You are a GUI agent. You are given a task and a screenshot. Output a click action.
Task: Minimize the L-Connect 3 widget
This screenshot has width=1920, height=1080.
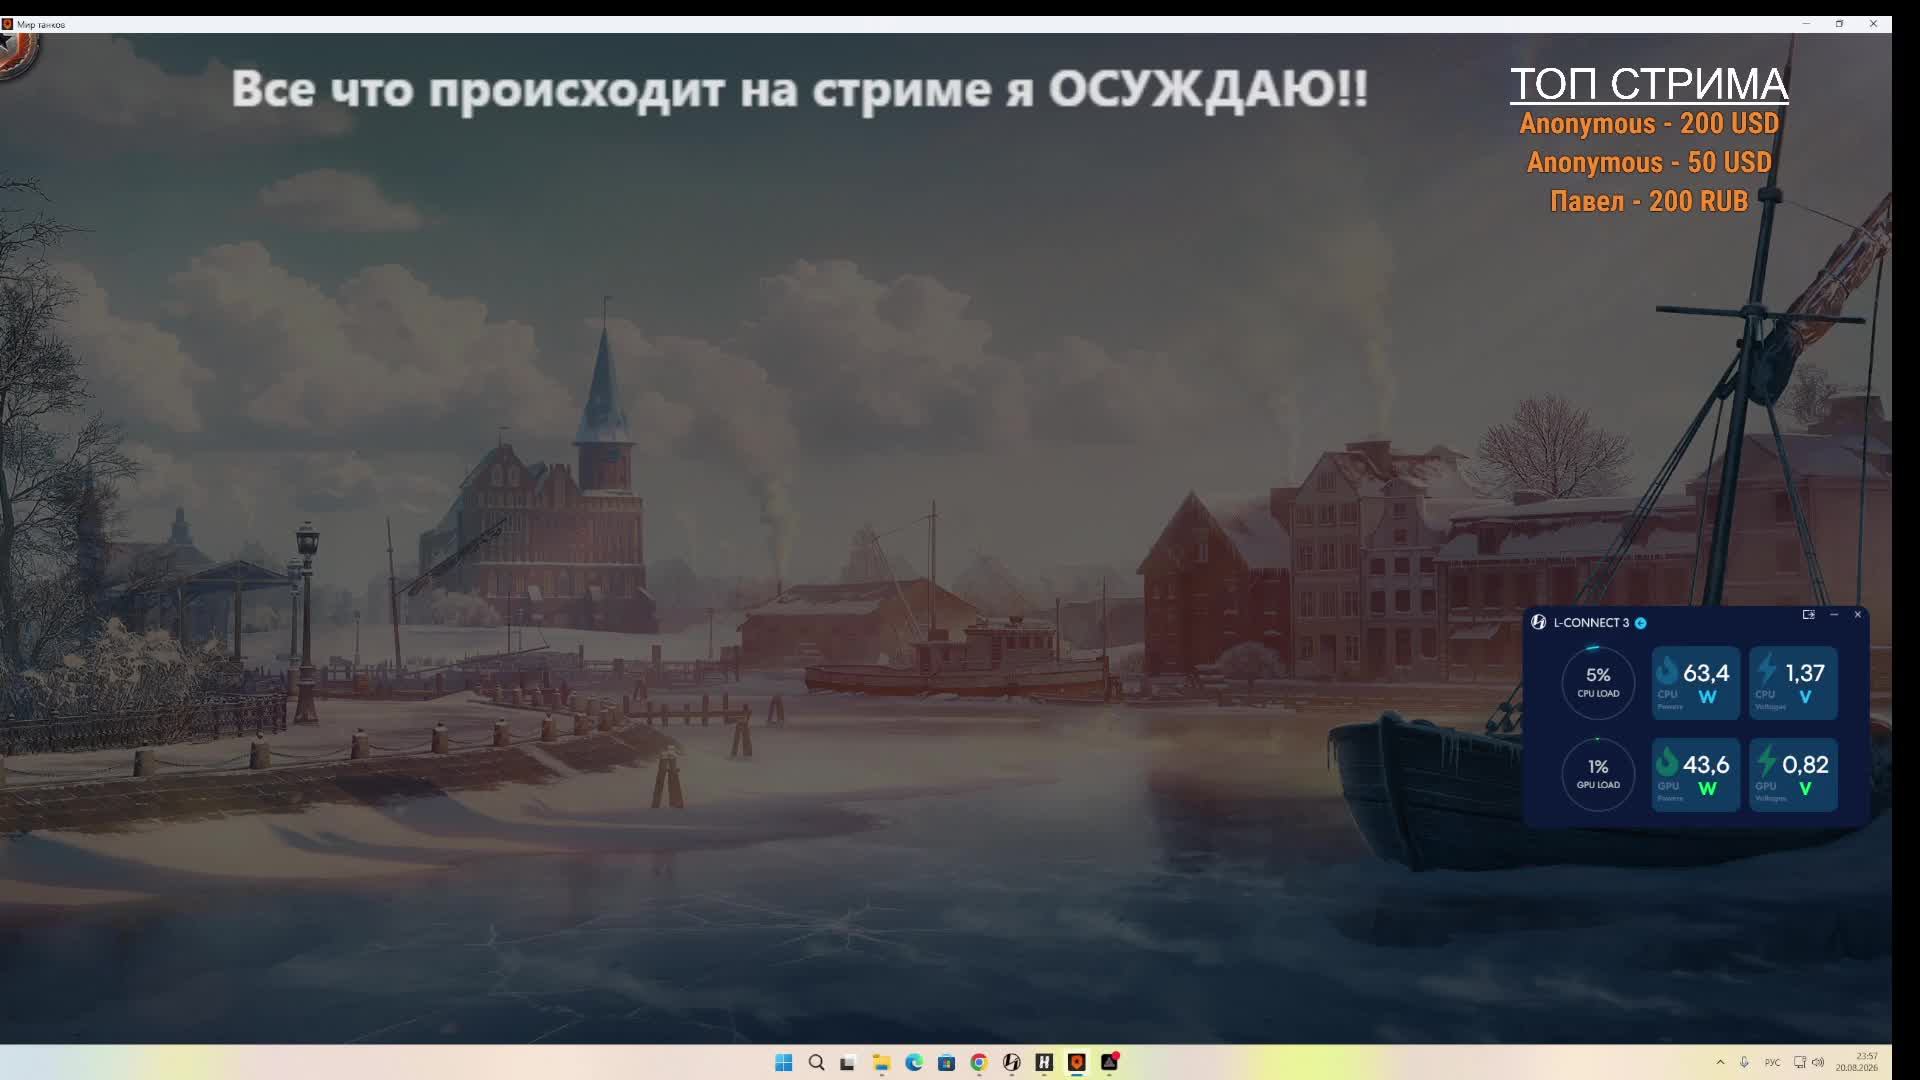(x=1834, y=615)
